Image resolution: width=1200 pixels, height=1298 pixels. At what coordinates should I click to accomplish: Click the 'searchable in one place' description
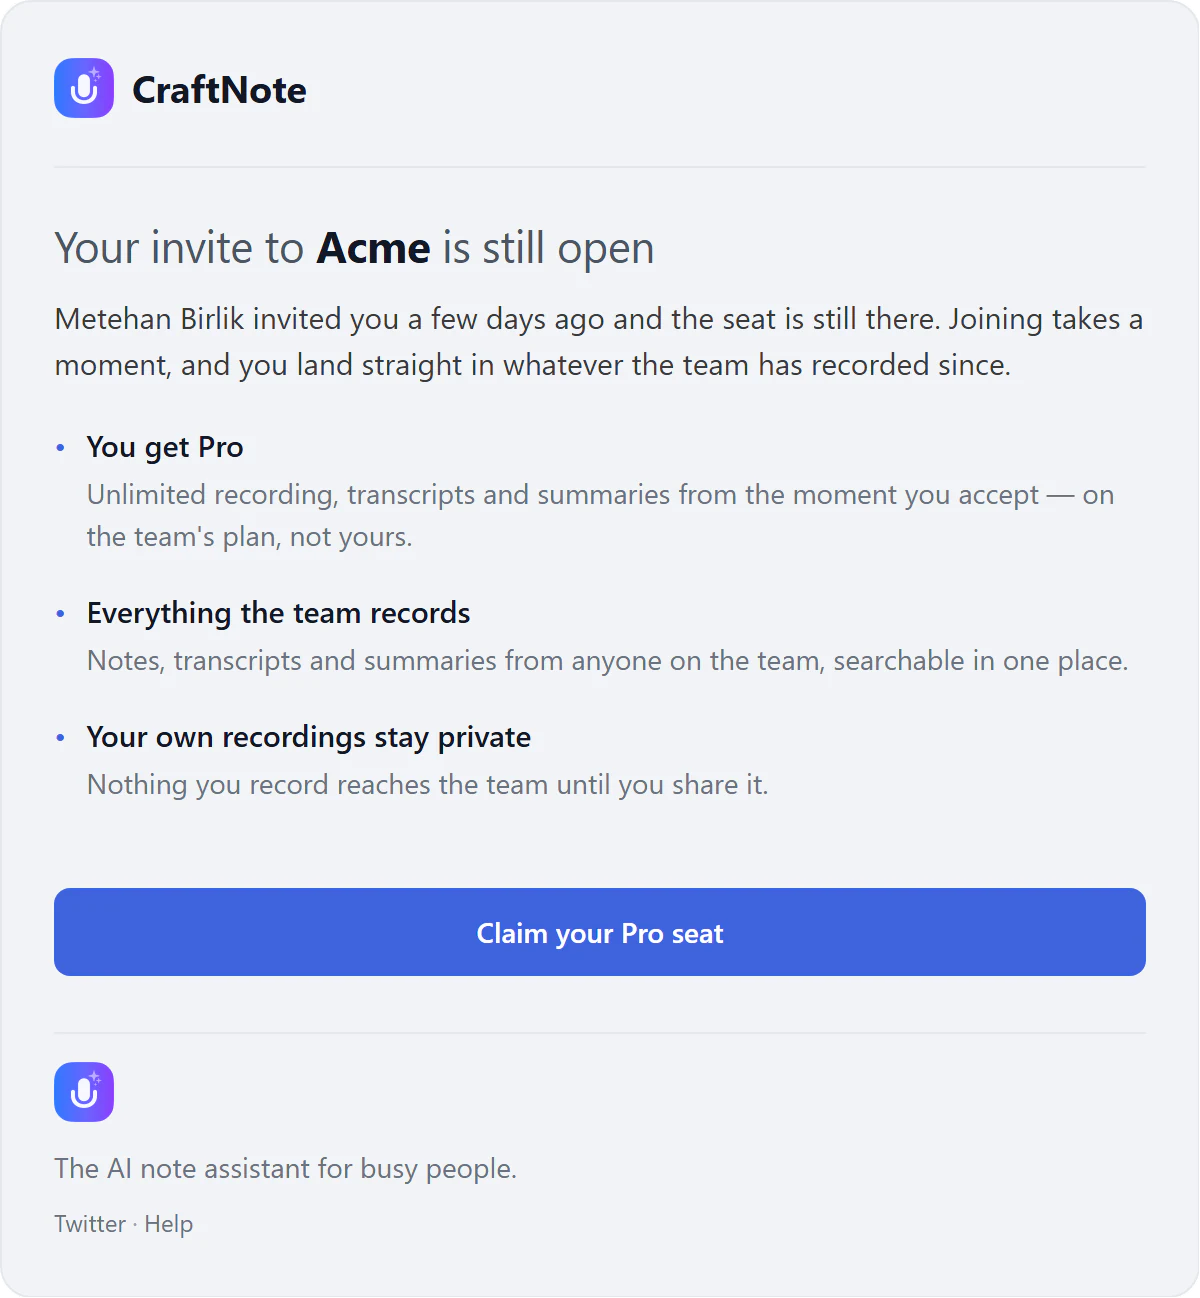click(x=608, y=661)
